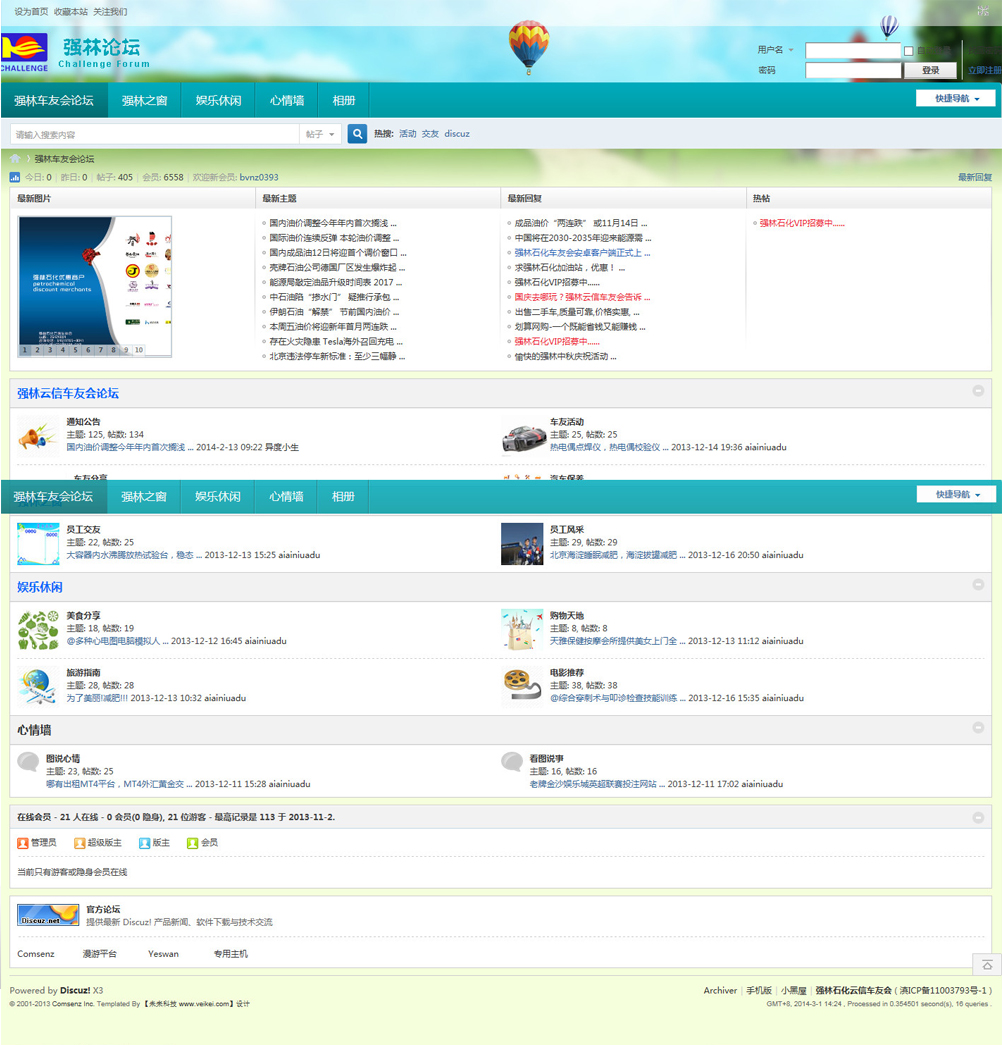Screen dimensions: 1002x1045
Task: Click the blue statistics chart icon
Action: tap(15, 177)
